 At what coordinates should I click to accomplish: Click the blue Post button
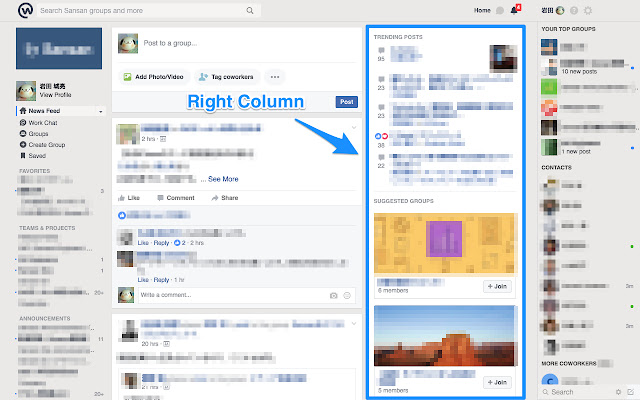(x=347, y=102)
